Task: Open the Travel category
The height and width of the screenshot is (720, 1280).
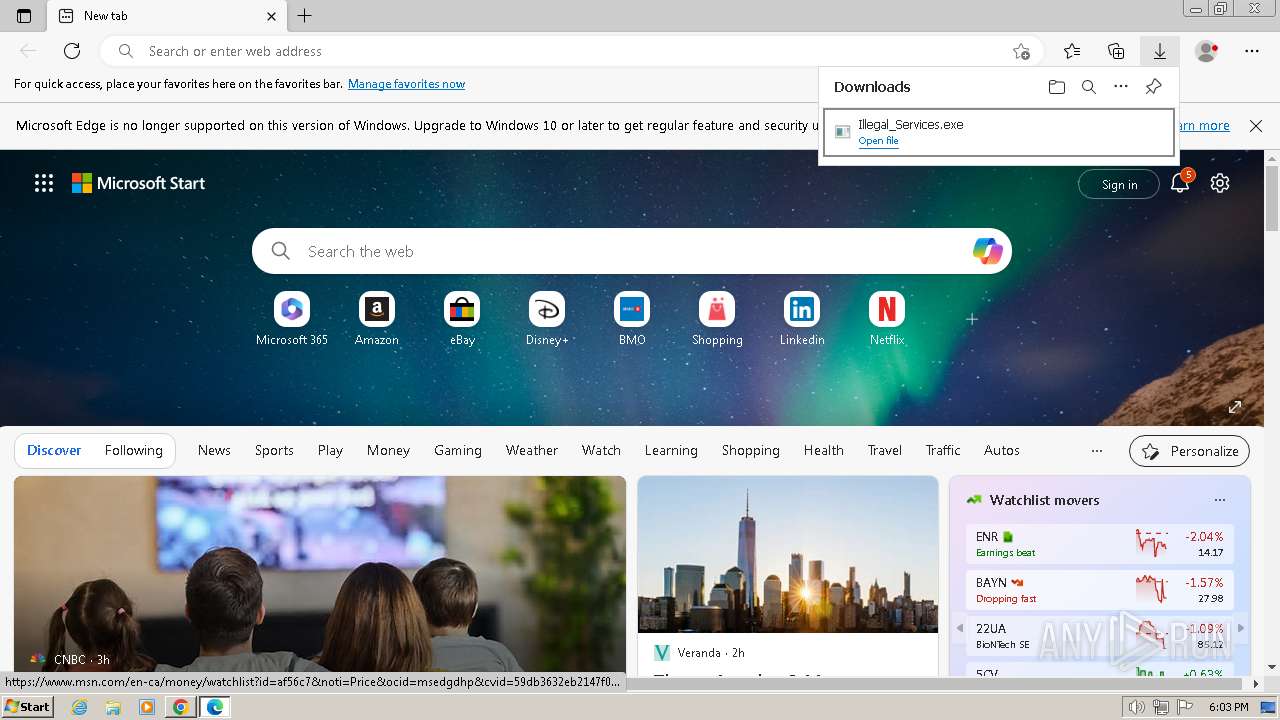Action: click(885, 451)
